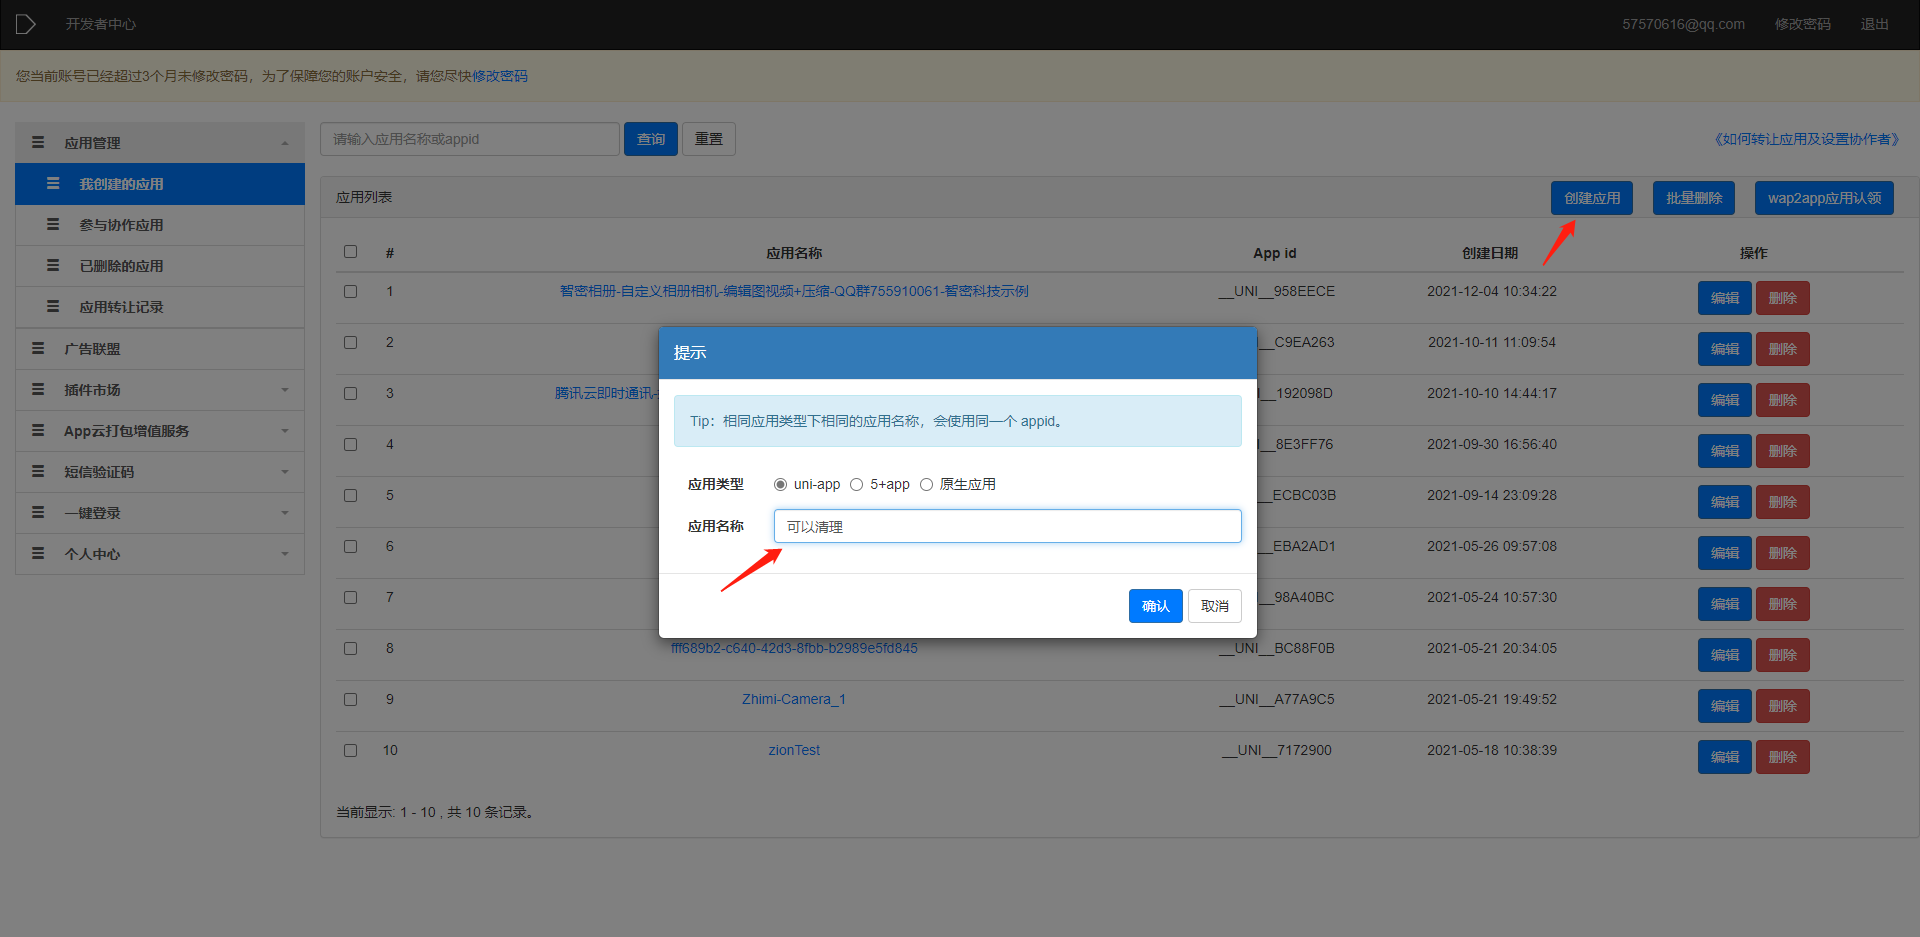Image resolution: width=1920 pixels, height=937 pixels.
Task: Open 应用转让记录 menu item
Action: coord(160,307)
